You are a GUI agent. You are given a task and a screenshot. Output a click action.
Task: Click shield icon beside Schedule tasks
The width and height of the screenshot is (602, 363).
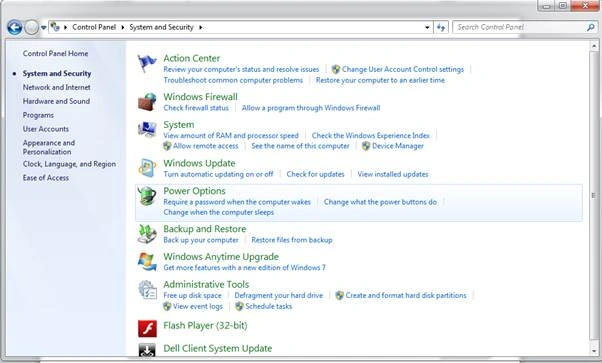239,306
